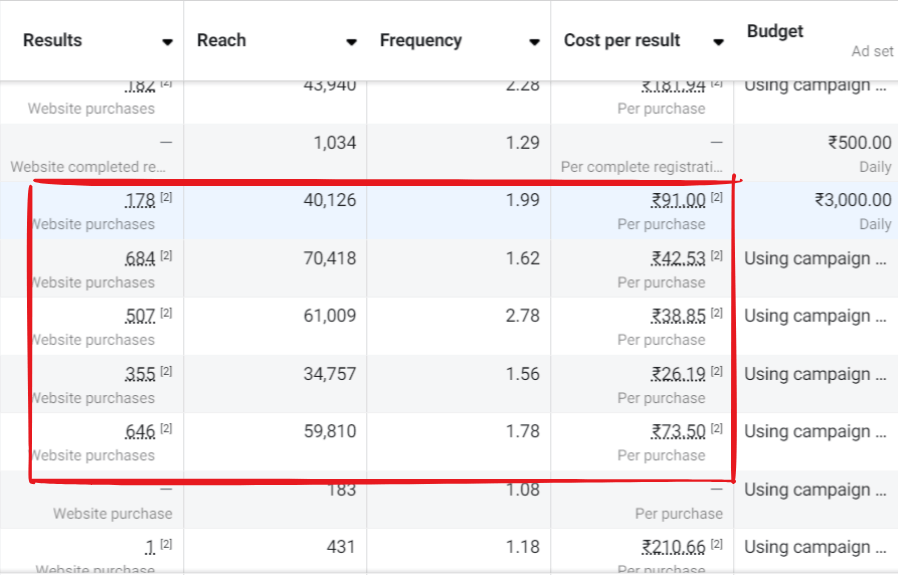Image resolution: width=898 pixels, height=575 pixels.
Task: Click the ₹42.53 cost per purchase value
Action: [678, 259]
